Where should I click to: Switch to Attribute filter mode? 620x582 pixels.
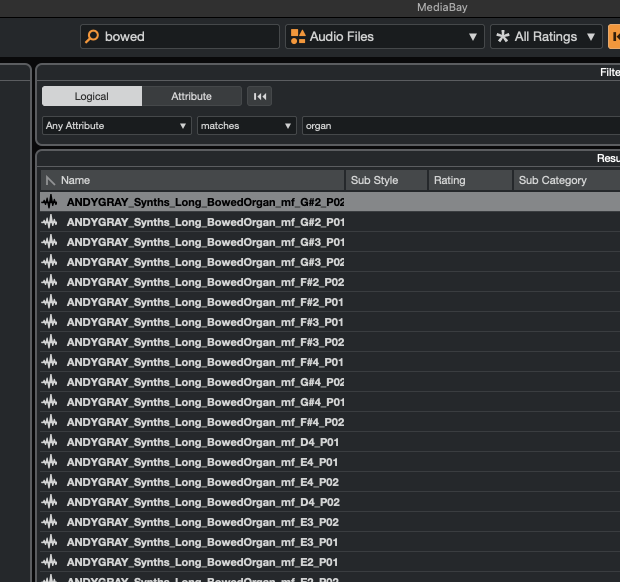[191, 96]
